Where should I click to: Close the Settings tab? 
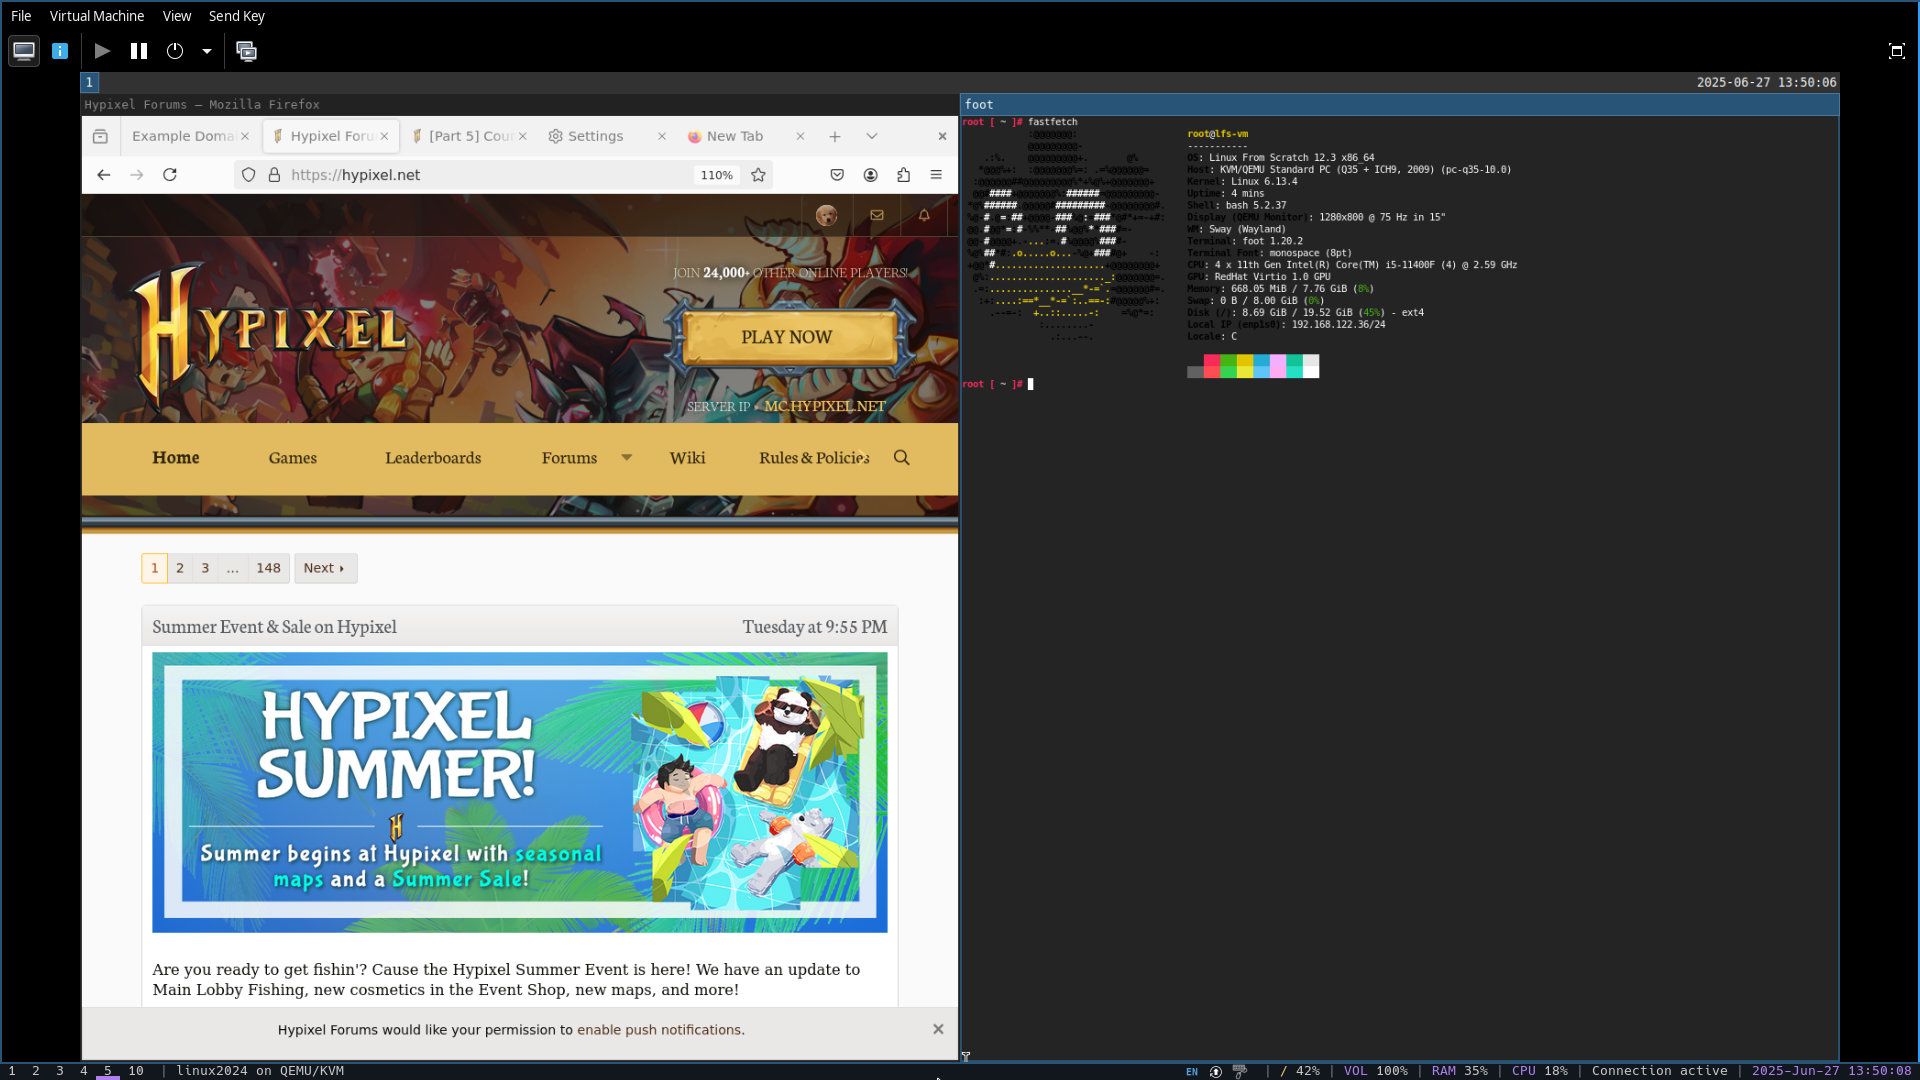(x=662, y=136)
